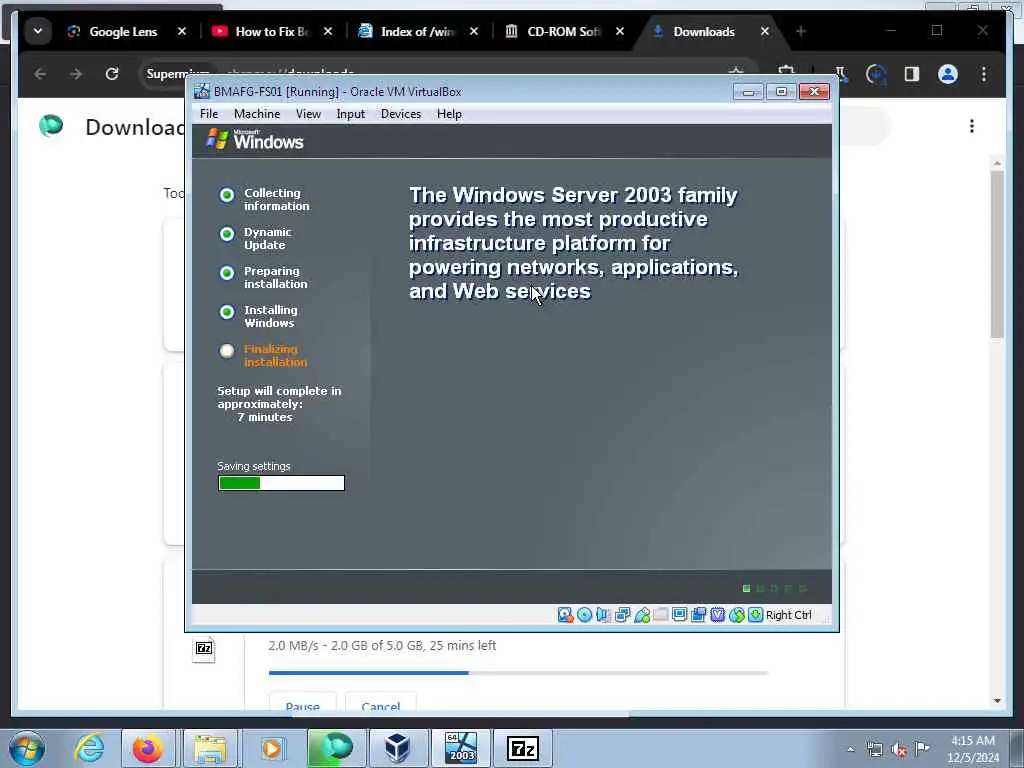Close the Downloads tab

tap(765, 31)
